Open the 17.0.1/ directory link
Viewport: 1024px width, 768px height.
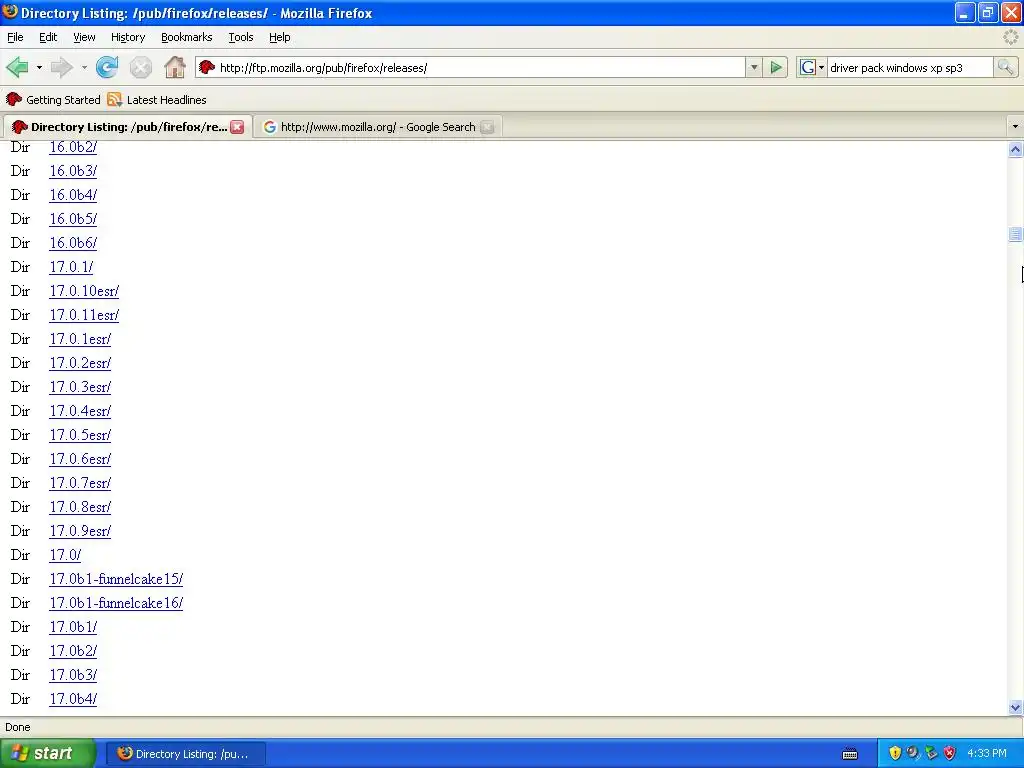[x=71, y=267]
